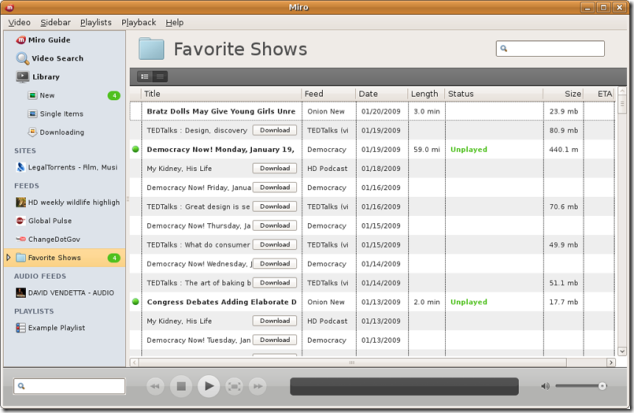Skip to next item
The height and width of the screenshot is (413, 634).
[x=258, y=386]
